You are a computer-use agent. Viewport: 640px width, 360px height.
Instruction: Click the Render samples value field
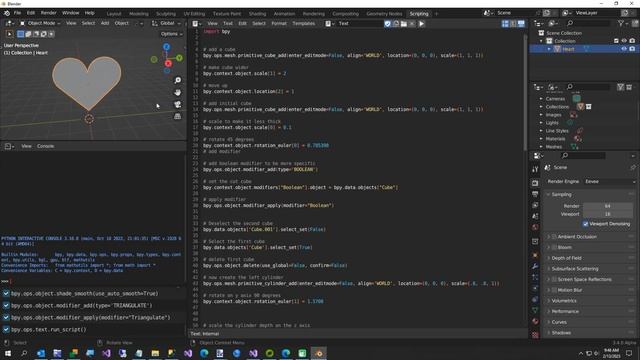607,206
